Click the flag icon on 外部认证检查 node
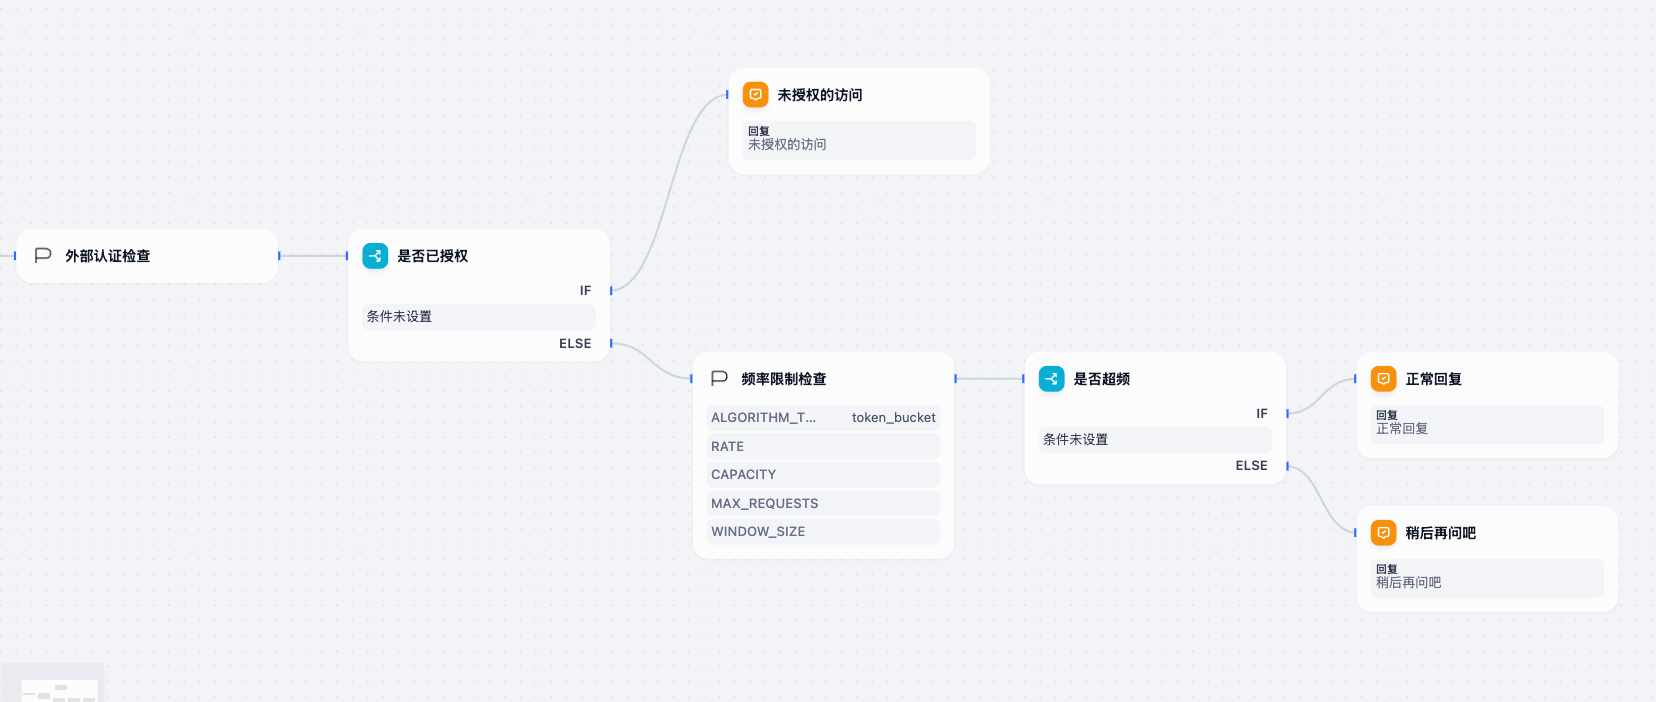Screen dimensions: 1656x702 tap(43, 256)
